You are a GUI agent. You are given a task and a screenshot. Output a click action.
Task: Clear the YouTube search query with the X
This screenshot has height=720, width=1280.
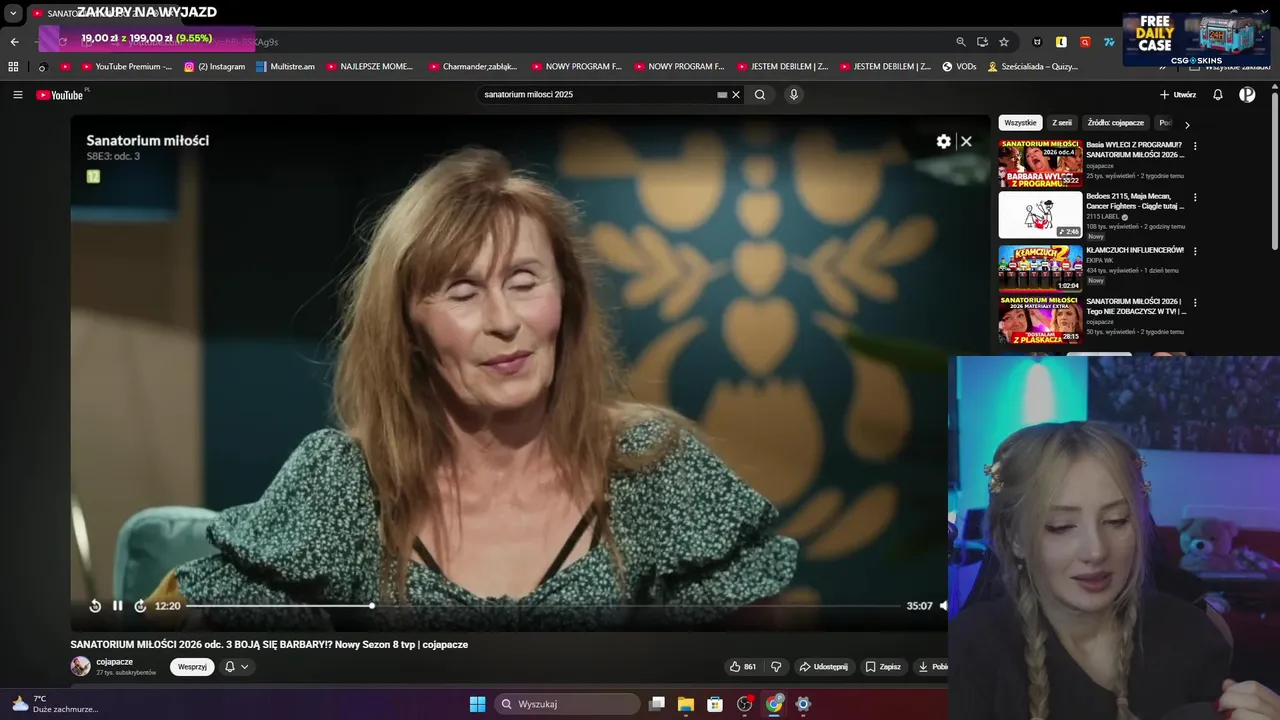pos(736,95)
